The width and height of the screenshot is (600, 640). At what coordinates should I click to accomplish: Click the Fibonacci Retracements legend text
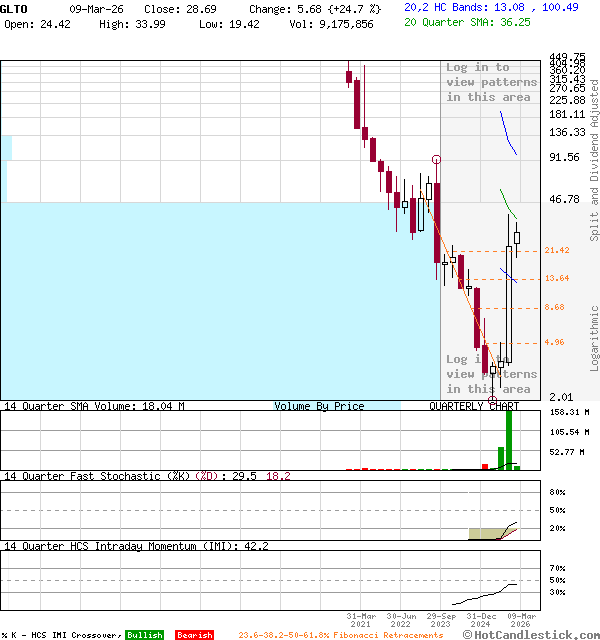340,635
